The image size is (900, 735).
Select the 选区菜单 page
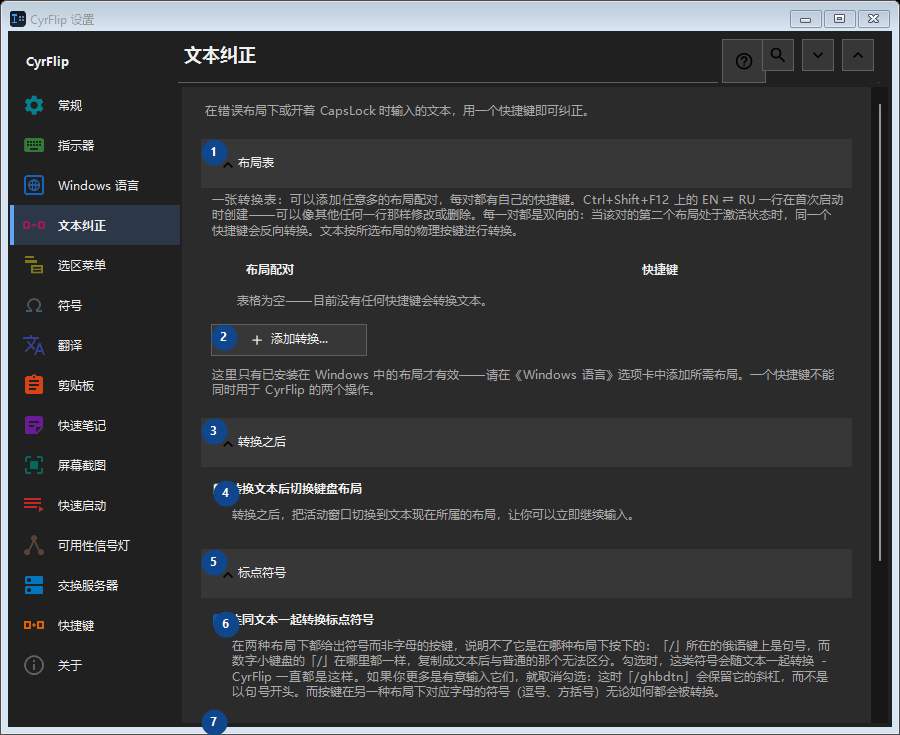tap(95, 265)
